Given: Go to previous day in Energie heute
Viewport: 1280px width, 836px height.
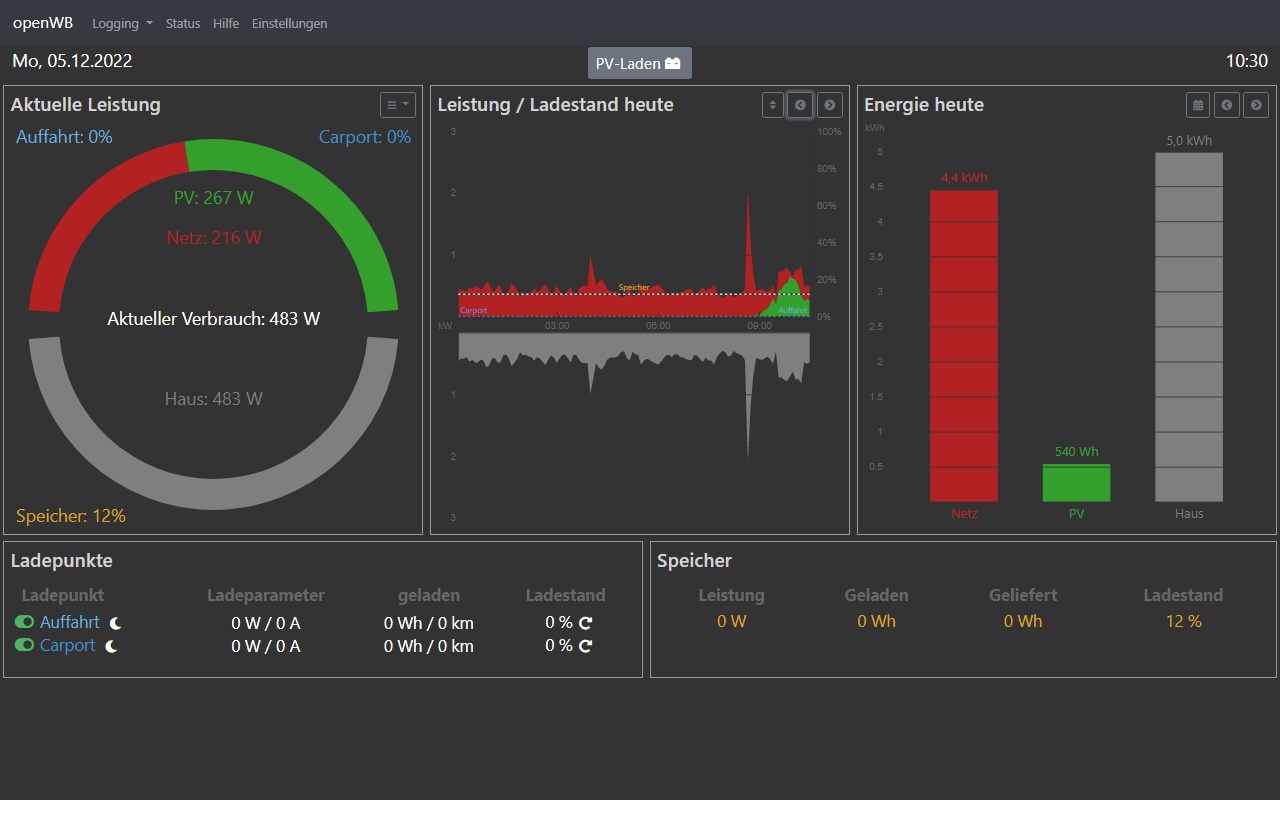Looking at the screenshot, I should [x=1226, y=105].
